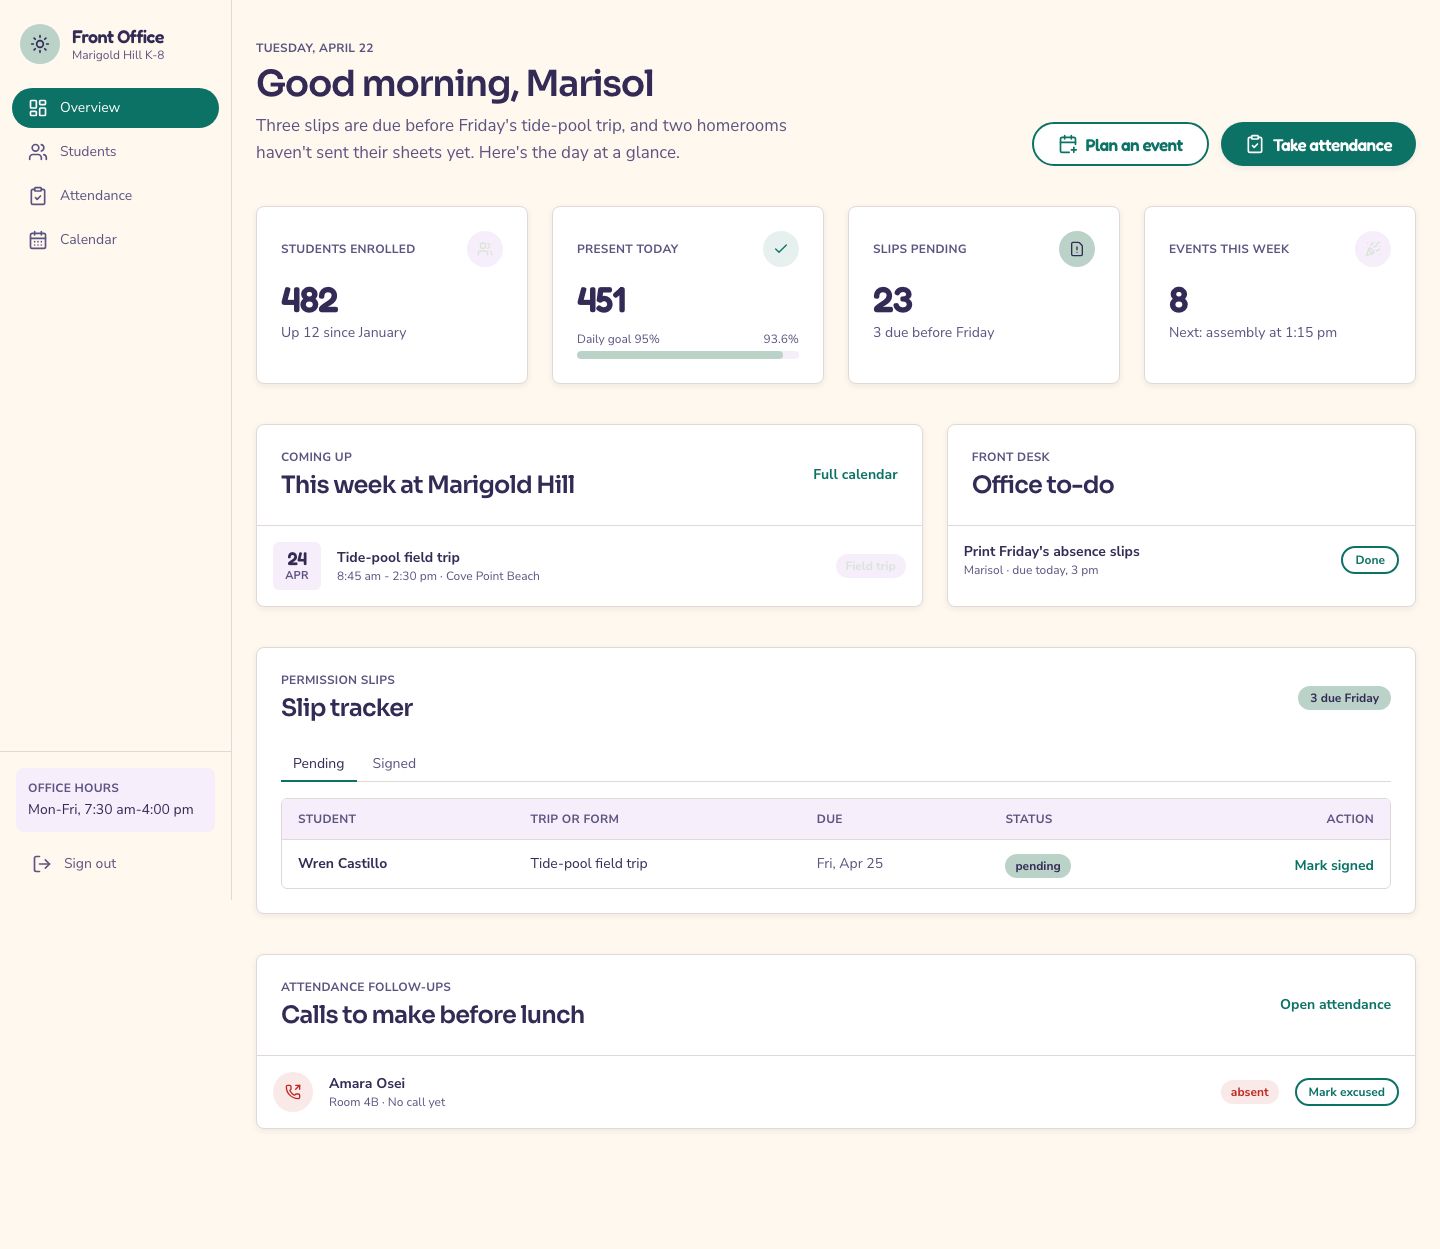This screenshot has width=1440, height=1249.
Task: Click the calendar-plus icon on Plan an event
Action: click(x=1068, y=145)
